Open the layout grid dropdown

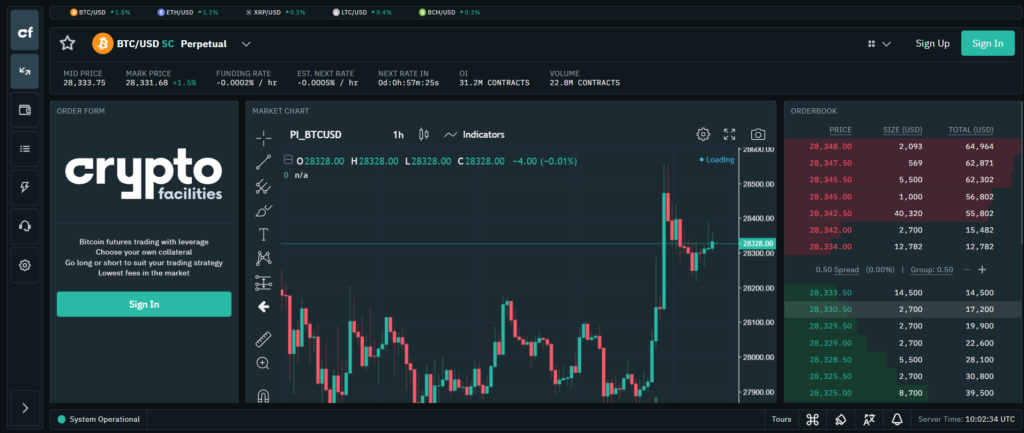pyautogui.click(x=879, y=44)
